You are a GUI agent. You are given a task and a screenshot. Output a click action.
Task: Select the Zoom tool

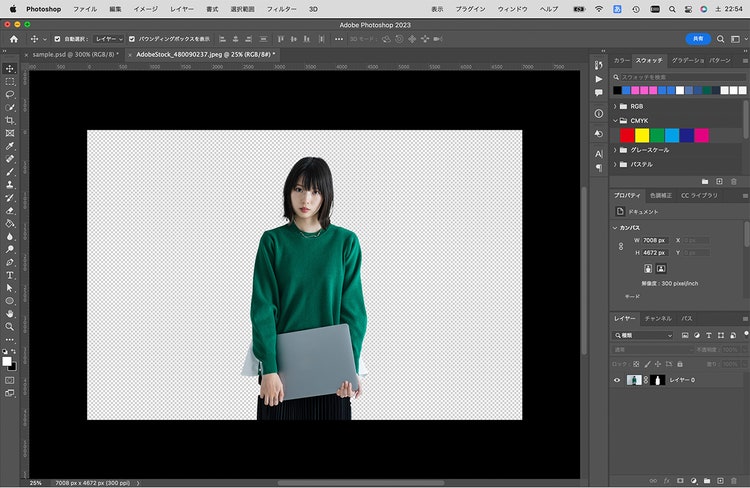point(10,327)
